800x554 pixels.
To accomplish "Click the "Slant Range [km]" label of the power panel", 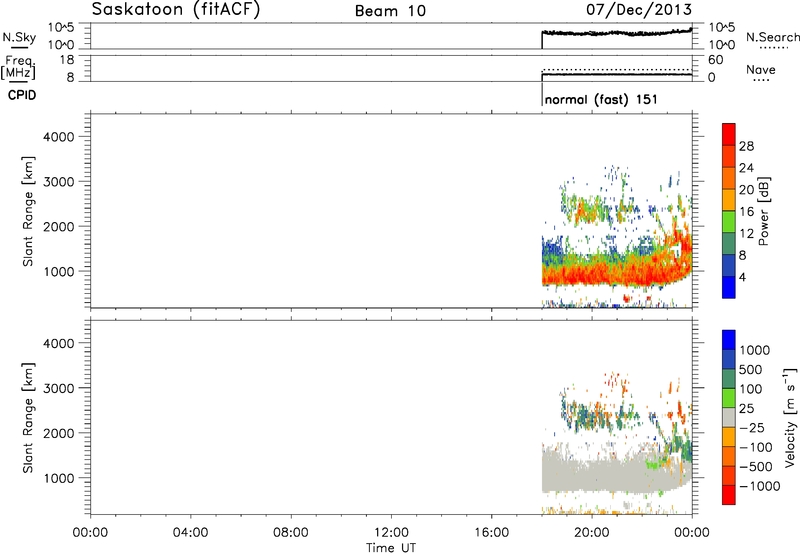I will 28,211.
